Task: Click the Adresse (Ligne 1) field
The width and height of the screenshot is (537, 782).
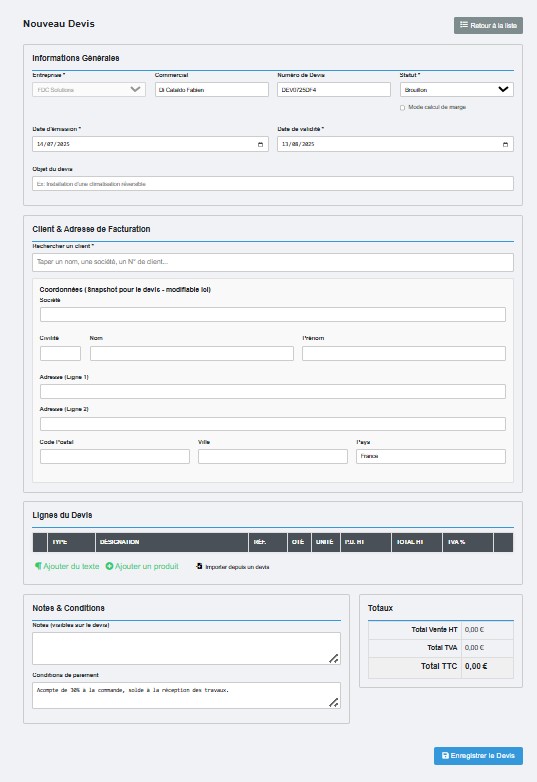Action: (273, 391)
